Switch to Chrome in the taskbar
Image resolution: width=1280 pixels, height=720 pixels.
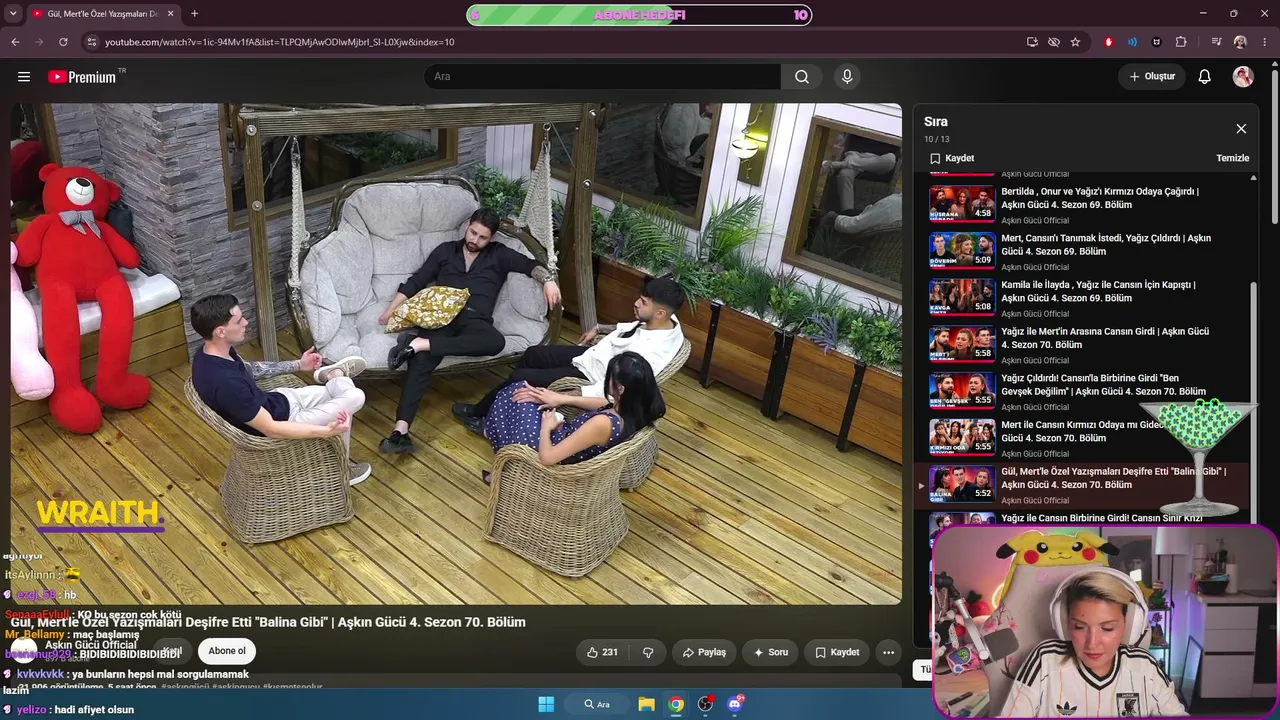676,704
